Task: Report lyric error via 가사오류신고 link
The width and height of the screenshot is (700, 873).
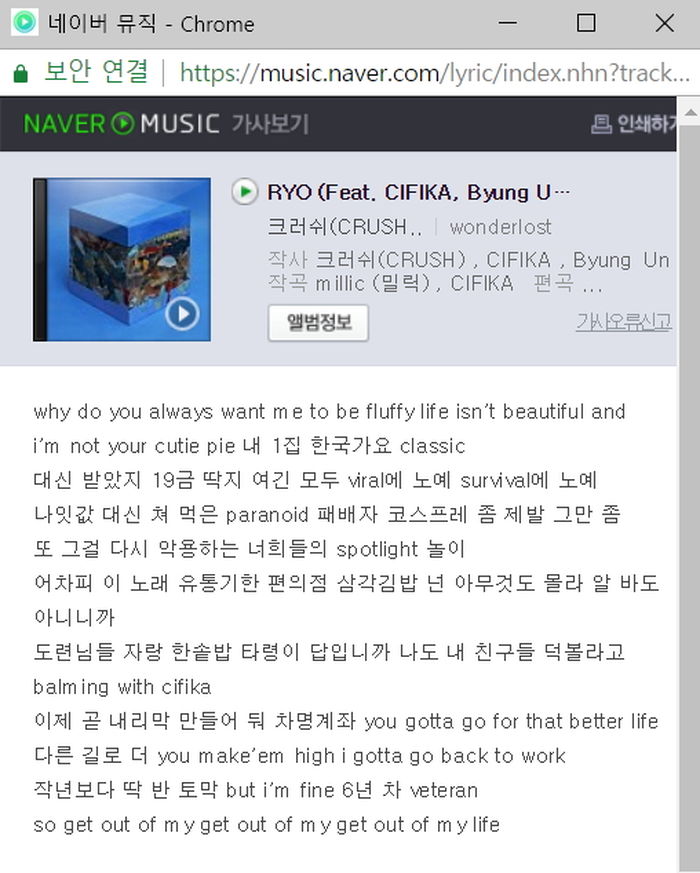Action: point(624,322)
